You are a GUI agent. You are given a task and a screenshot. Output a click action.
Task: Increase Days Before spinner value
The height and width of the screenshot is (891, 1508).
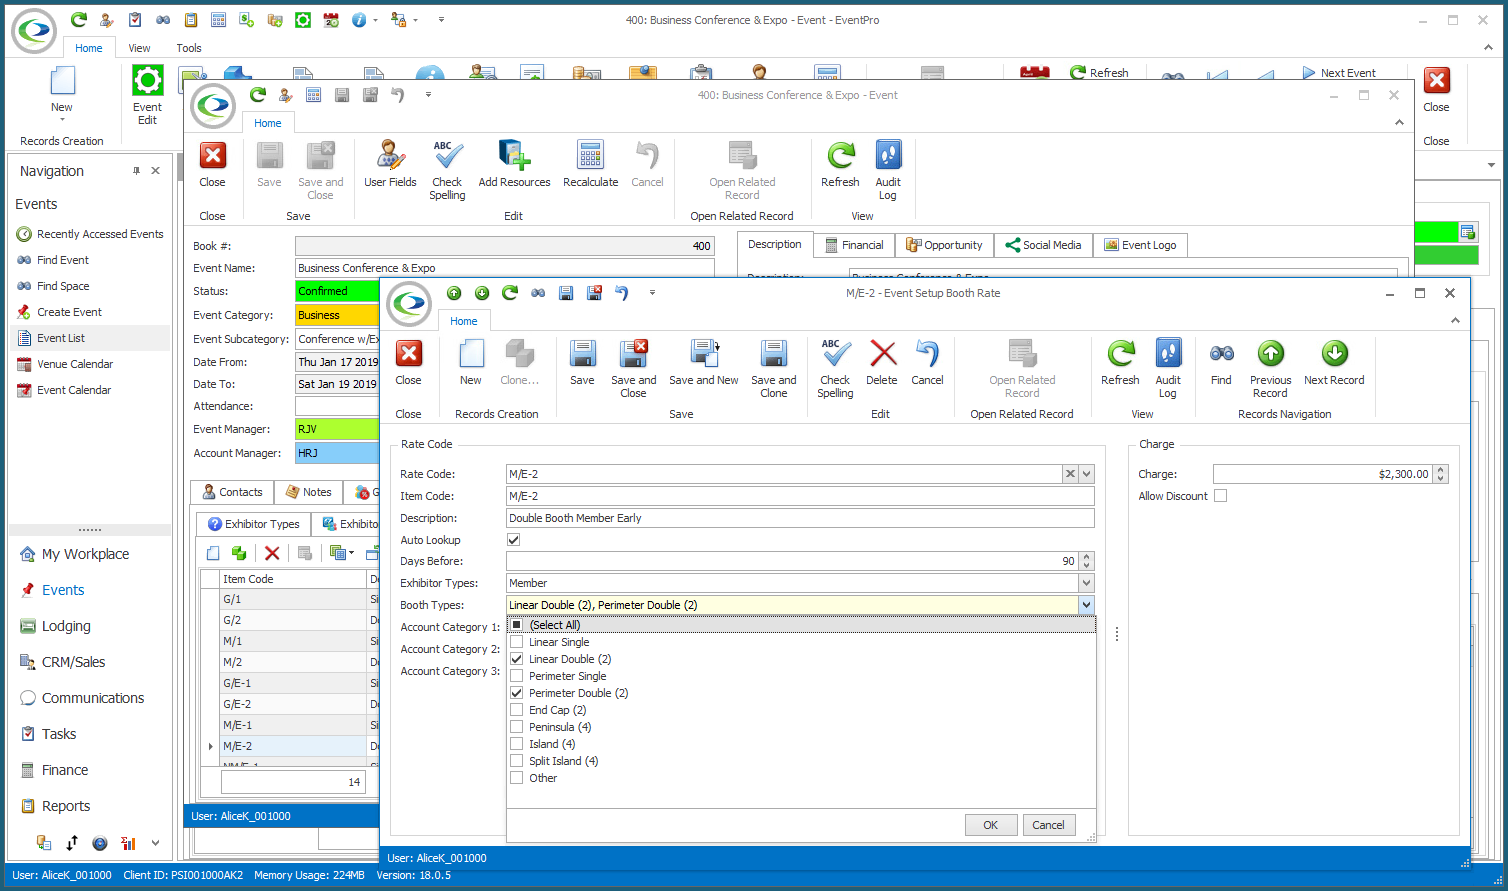coord(1087,557)
